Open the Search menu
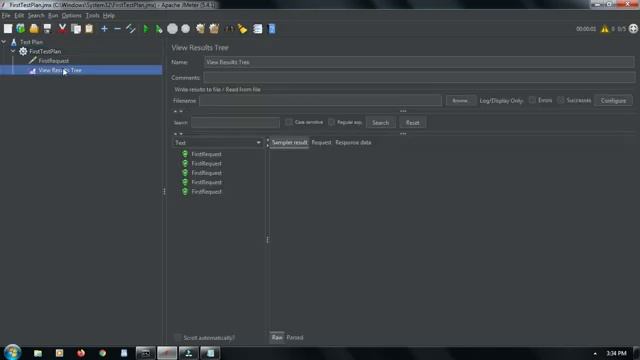The height and width of the screenshot is (360, 640). point(36,16)
